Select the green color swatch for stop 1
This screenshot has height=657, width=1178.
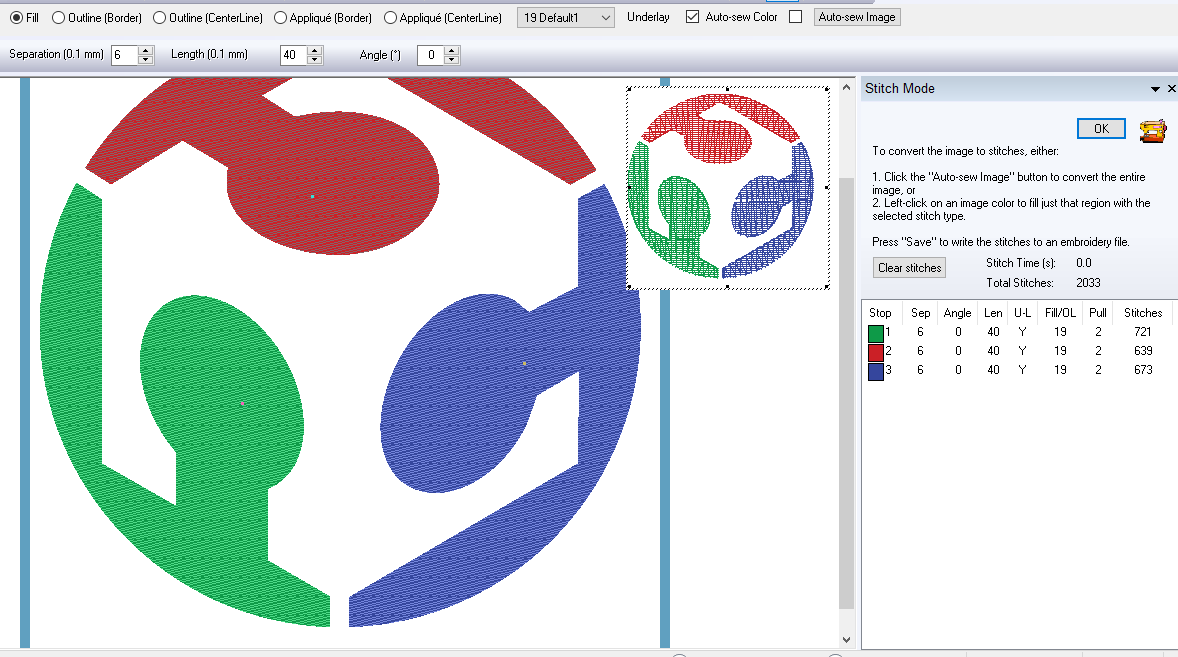[x=875, y=333]
